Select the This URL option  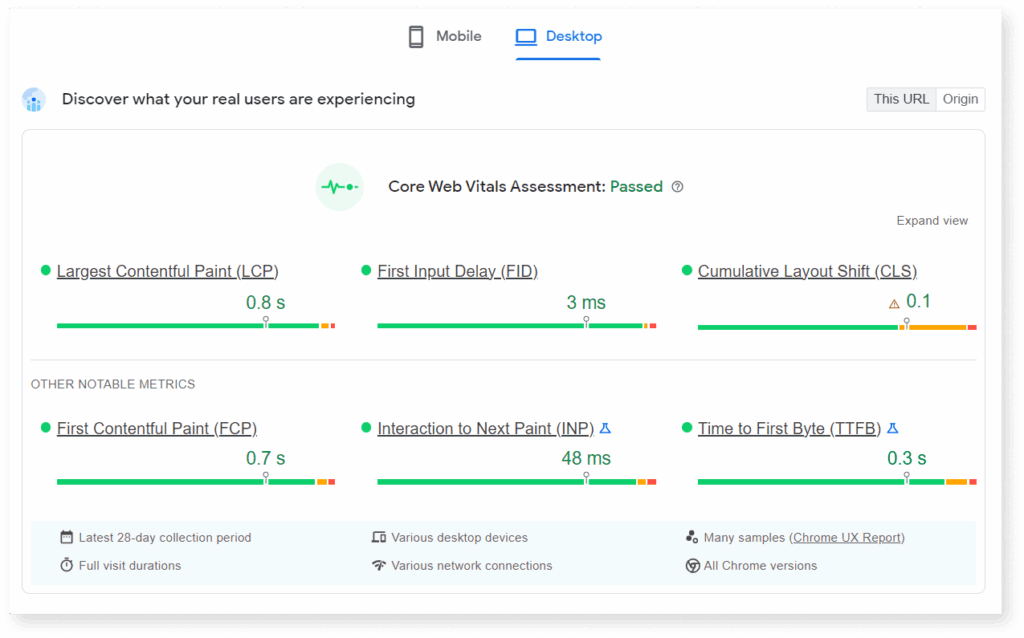coord(900,99)
